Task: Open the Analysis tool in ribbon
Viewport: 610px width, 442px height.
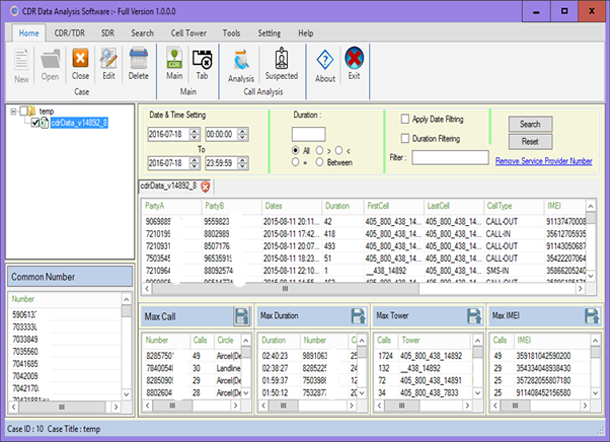Action: pos(240,62)
